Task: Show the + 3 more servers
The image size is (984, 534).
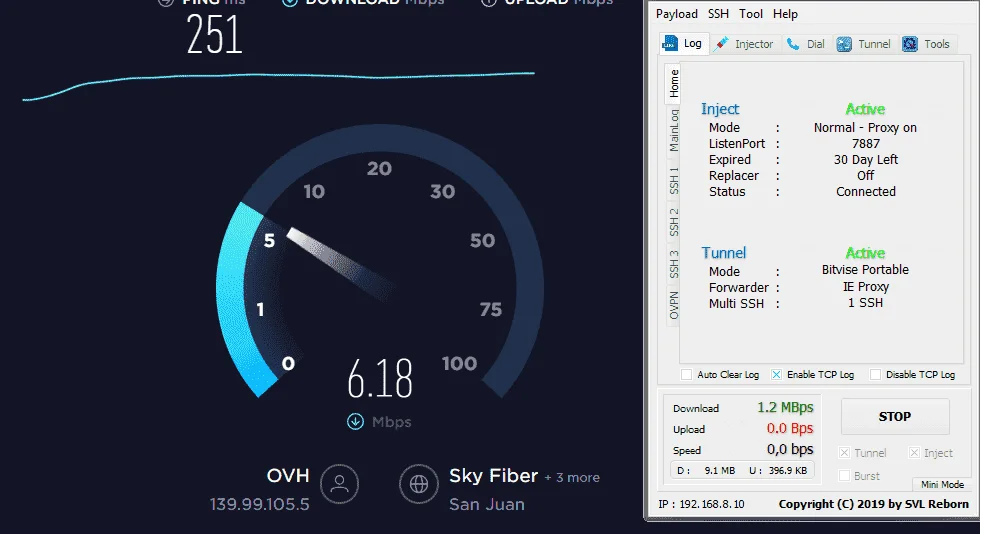Action: coord(572,478)
